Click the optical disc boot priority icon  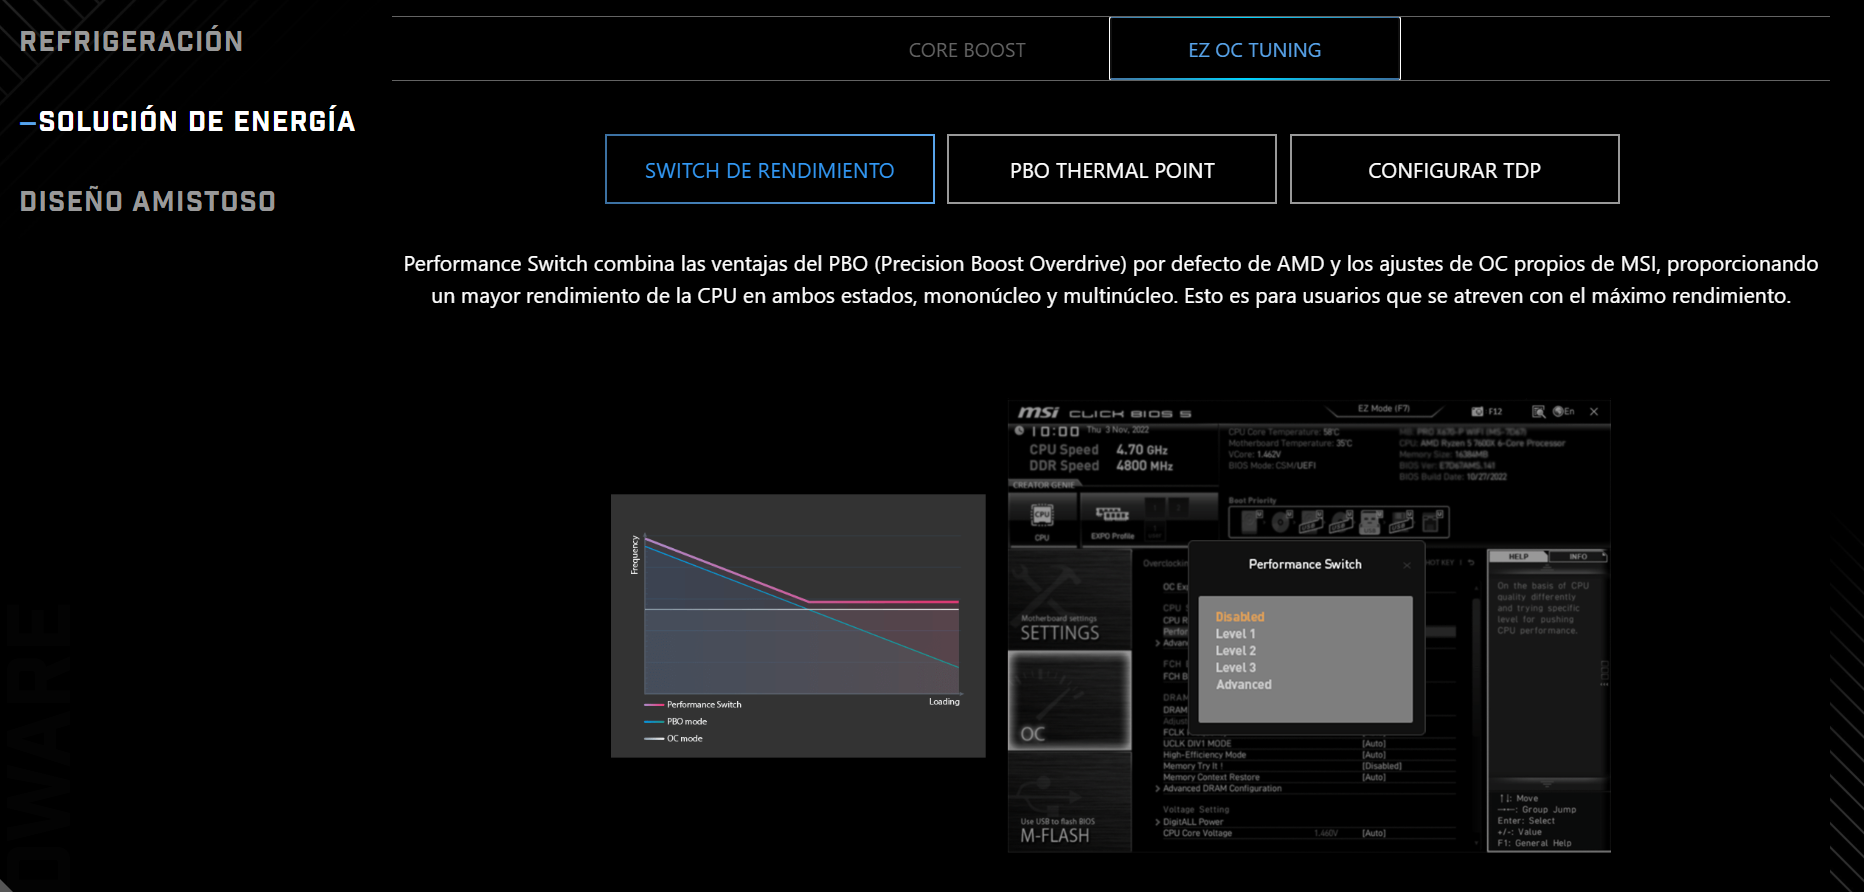[x=1281, y=521]
